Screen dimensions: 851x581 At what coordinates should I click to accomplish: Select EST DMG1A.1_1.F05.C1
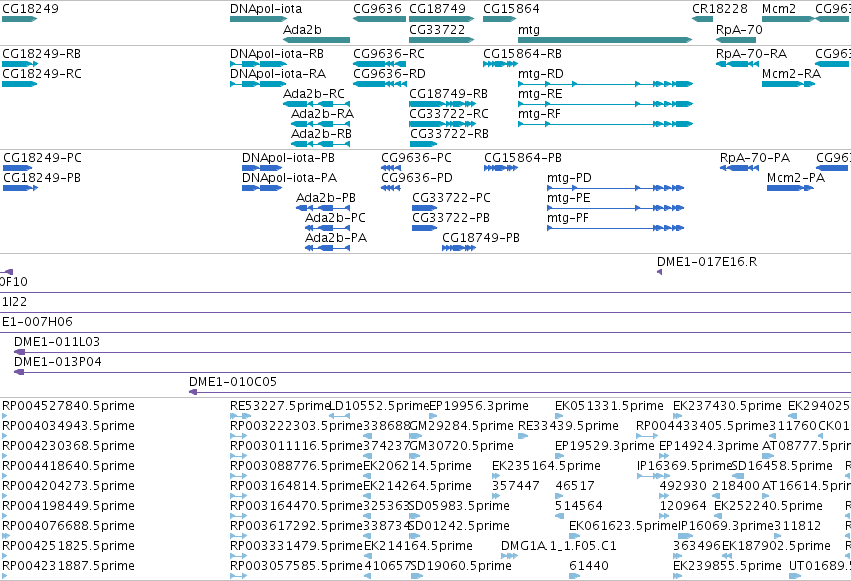tap(558, 546)
